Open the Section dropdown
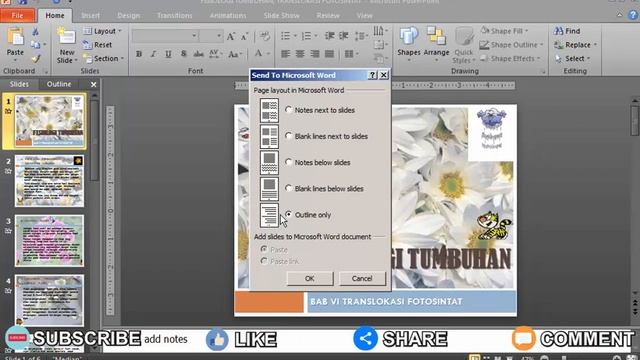The image size is (640, 360). [104, 58]
